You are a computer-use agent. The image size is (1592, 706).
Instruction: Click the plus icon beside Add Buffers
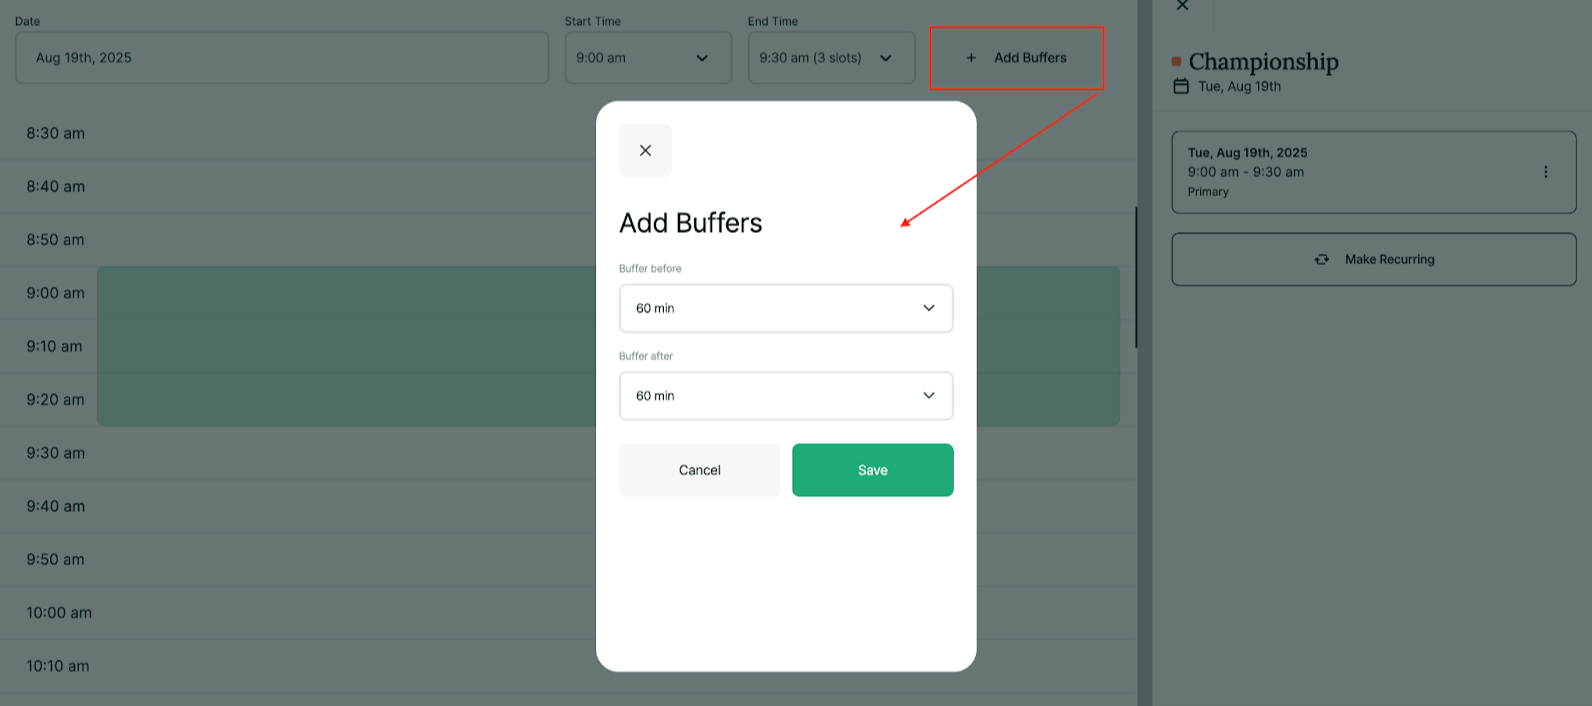coord(970,58)
